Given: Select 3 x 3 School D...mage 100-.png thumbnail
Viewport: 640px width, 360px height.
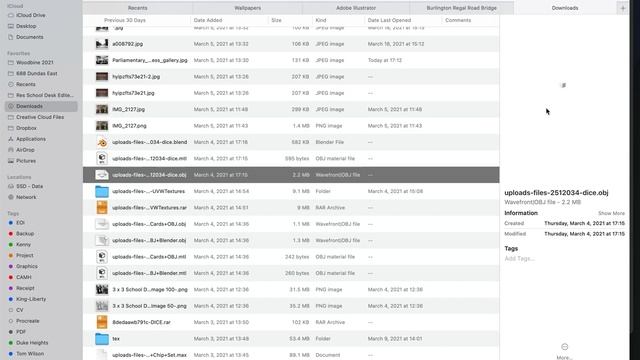Looking at the screenshot, I should pos(102,289).
